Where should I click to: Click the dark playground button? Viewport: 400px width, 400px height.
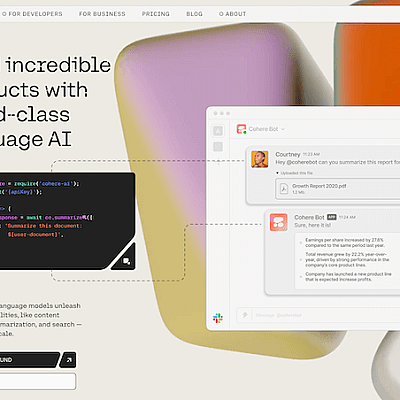coord(29,360)
